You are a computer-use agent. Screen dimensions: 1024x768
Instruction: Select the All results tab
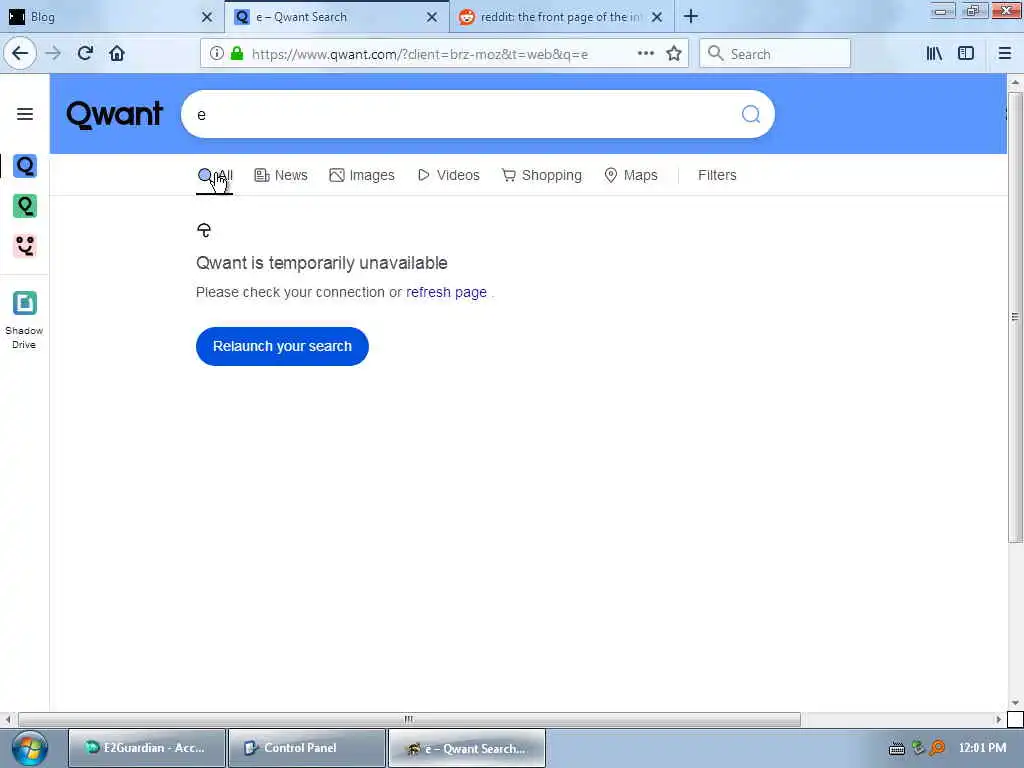click(215, 176)
